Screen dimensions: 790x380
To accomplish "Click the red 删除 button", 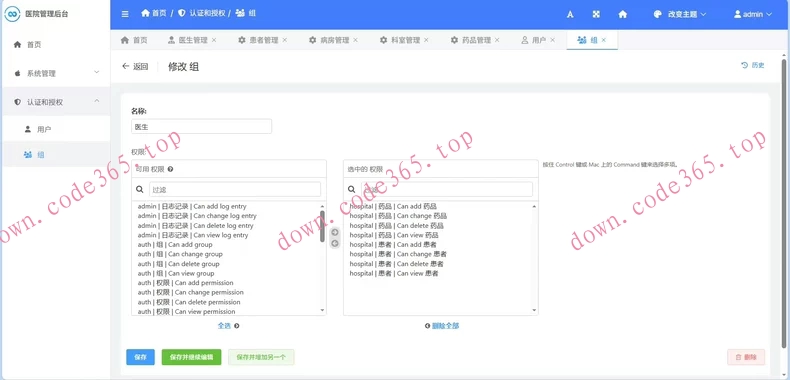I will click(746, 357).
